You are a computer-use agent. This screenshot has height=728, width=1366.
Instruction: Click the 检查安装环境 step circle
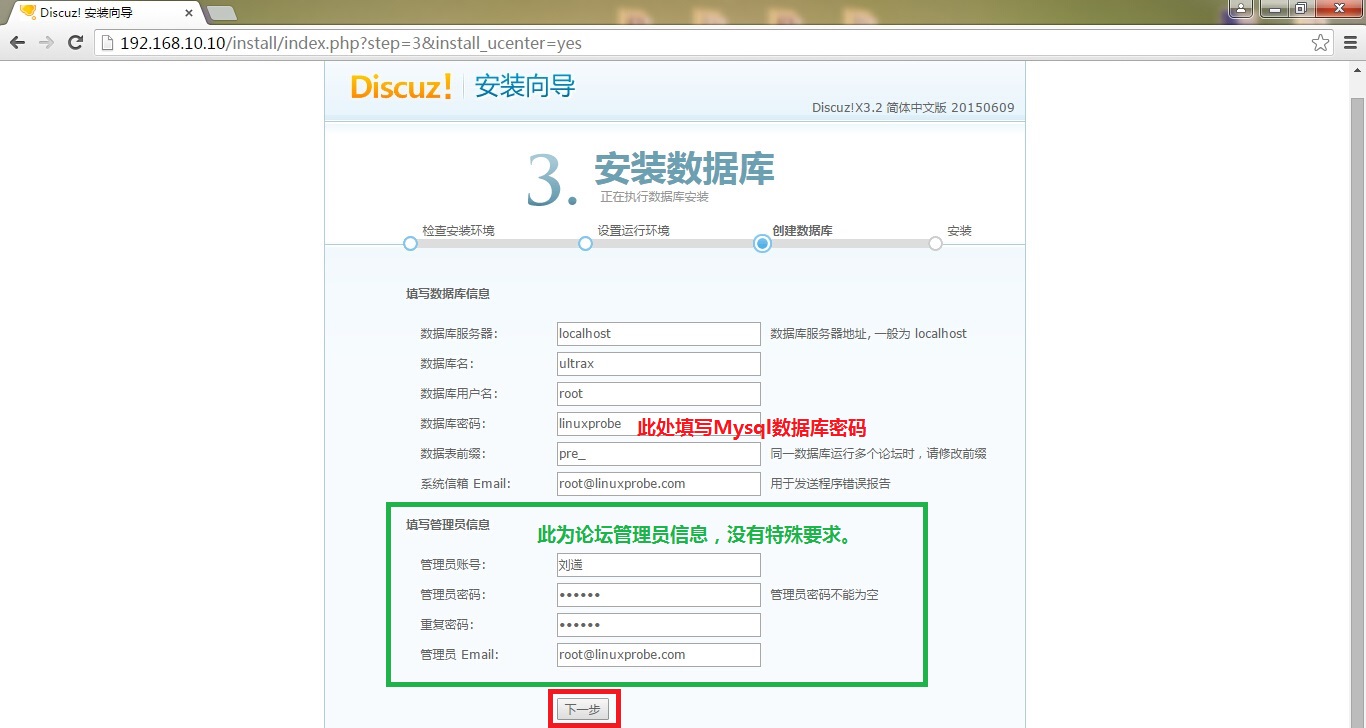410,243
